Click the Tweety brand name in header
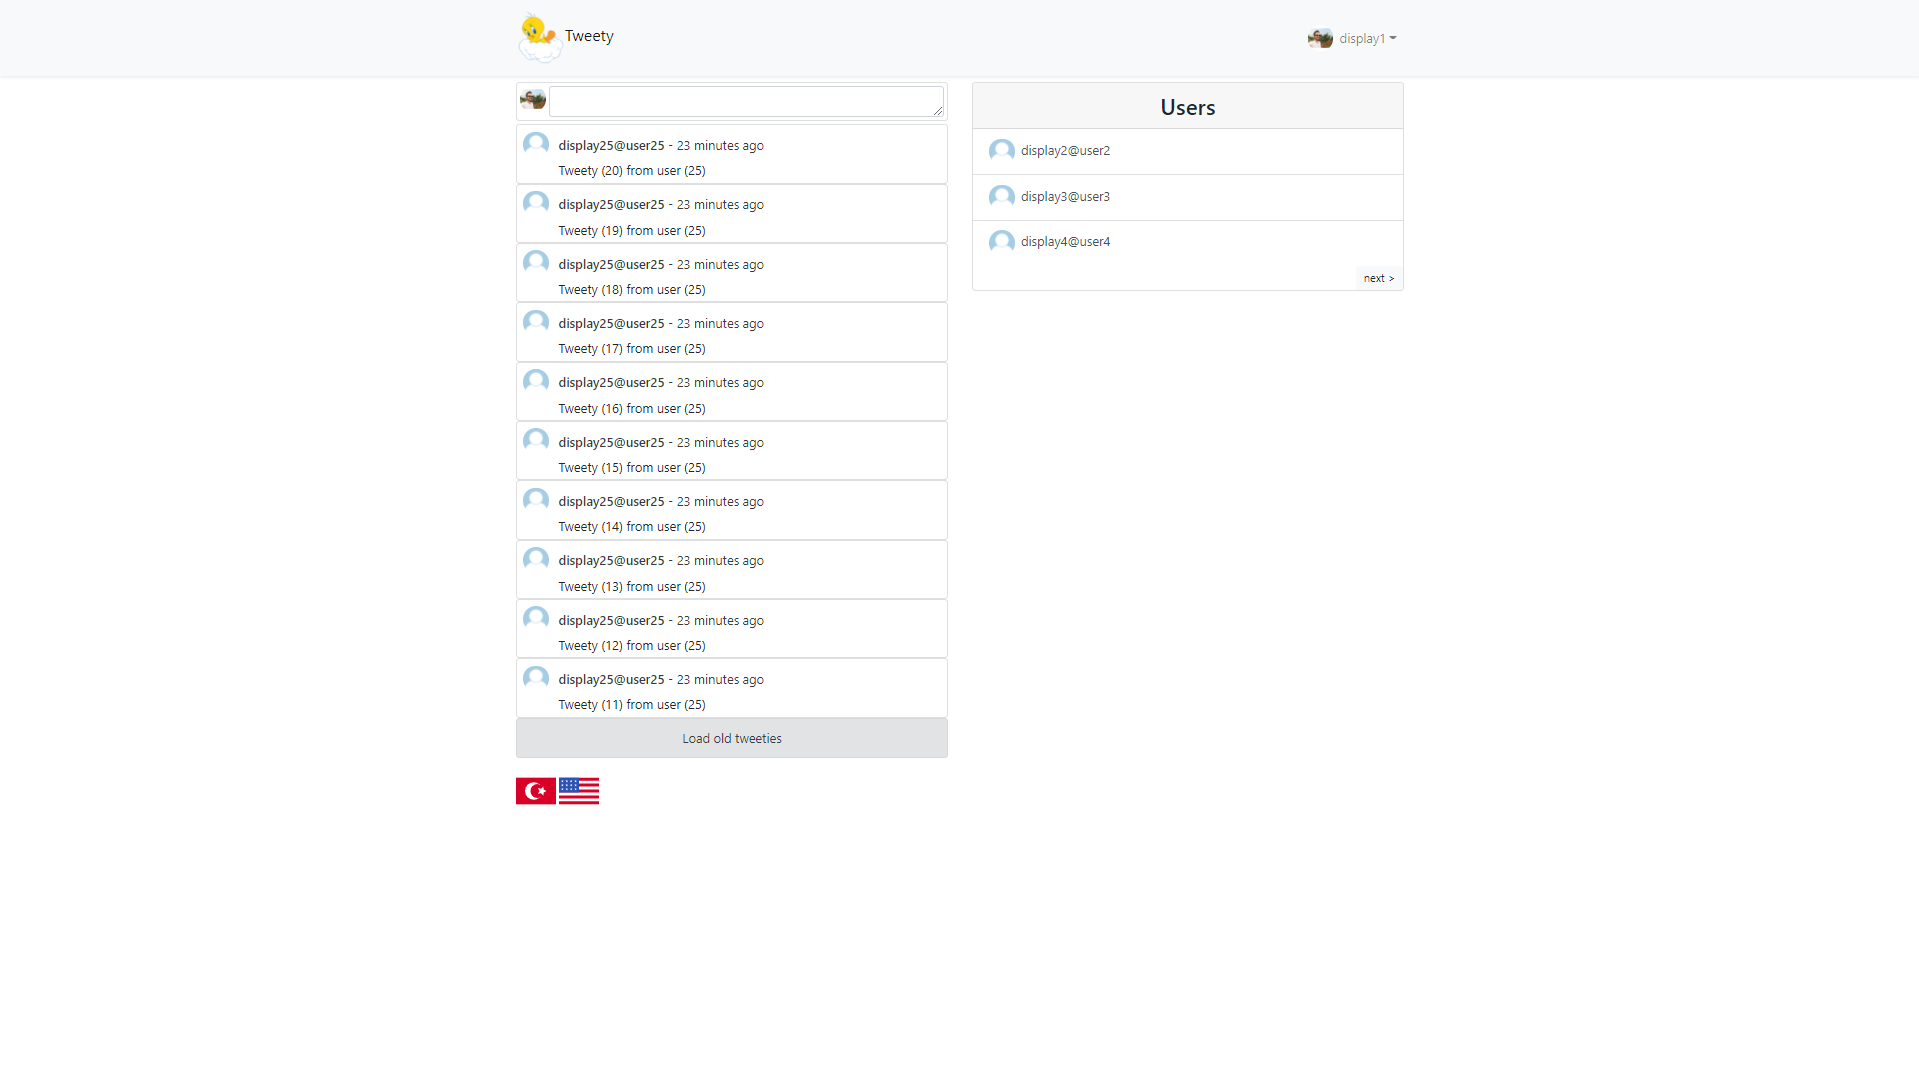Screen dimensions: 1919x1079 (x=589, y=36)
